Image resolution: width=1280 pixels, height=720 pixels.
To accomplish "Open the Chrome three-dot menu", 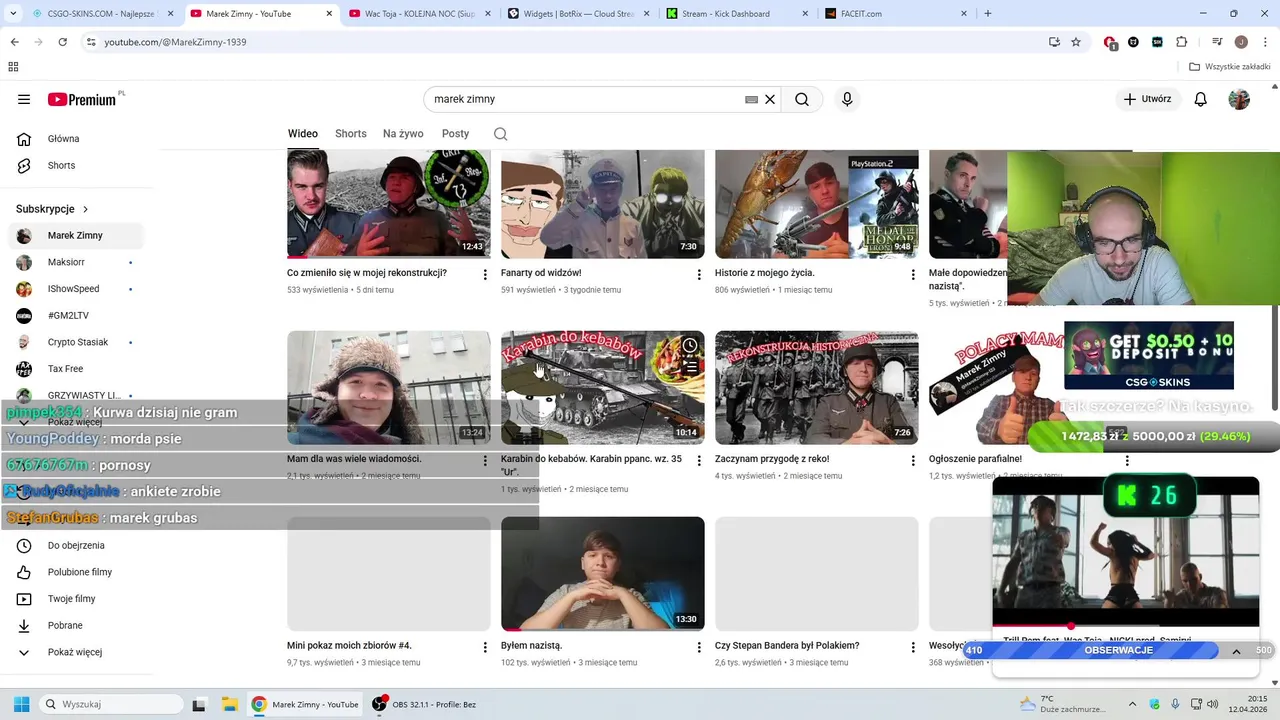I will (1264, 42).
